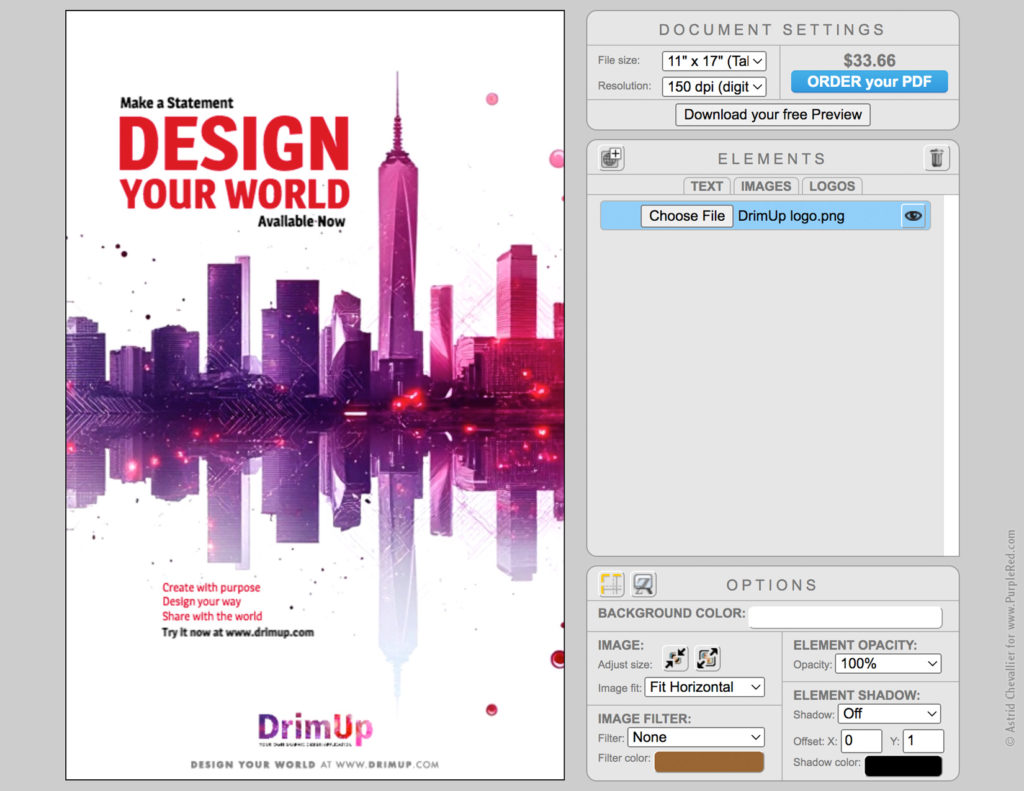
Task: Switch to the LOGOS tab
Action: point(832,186)
